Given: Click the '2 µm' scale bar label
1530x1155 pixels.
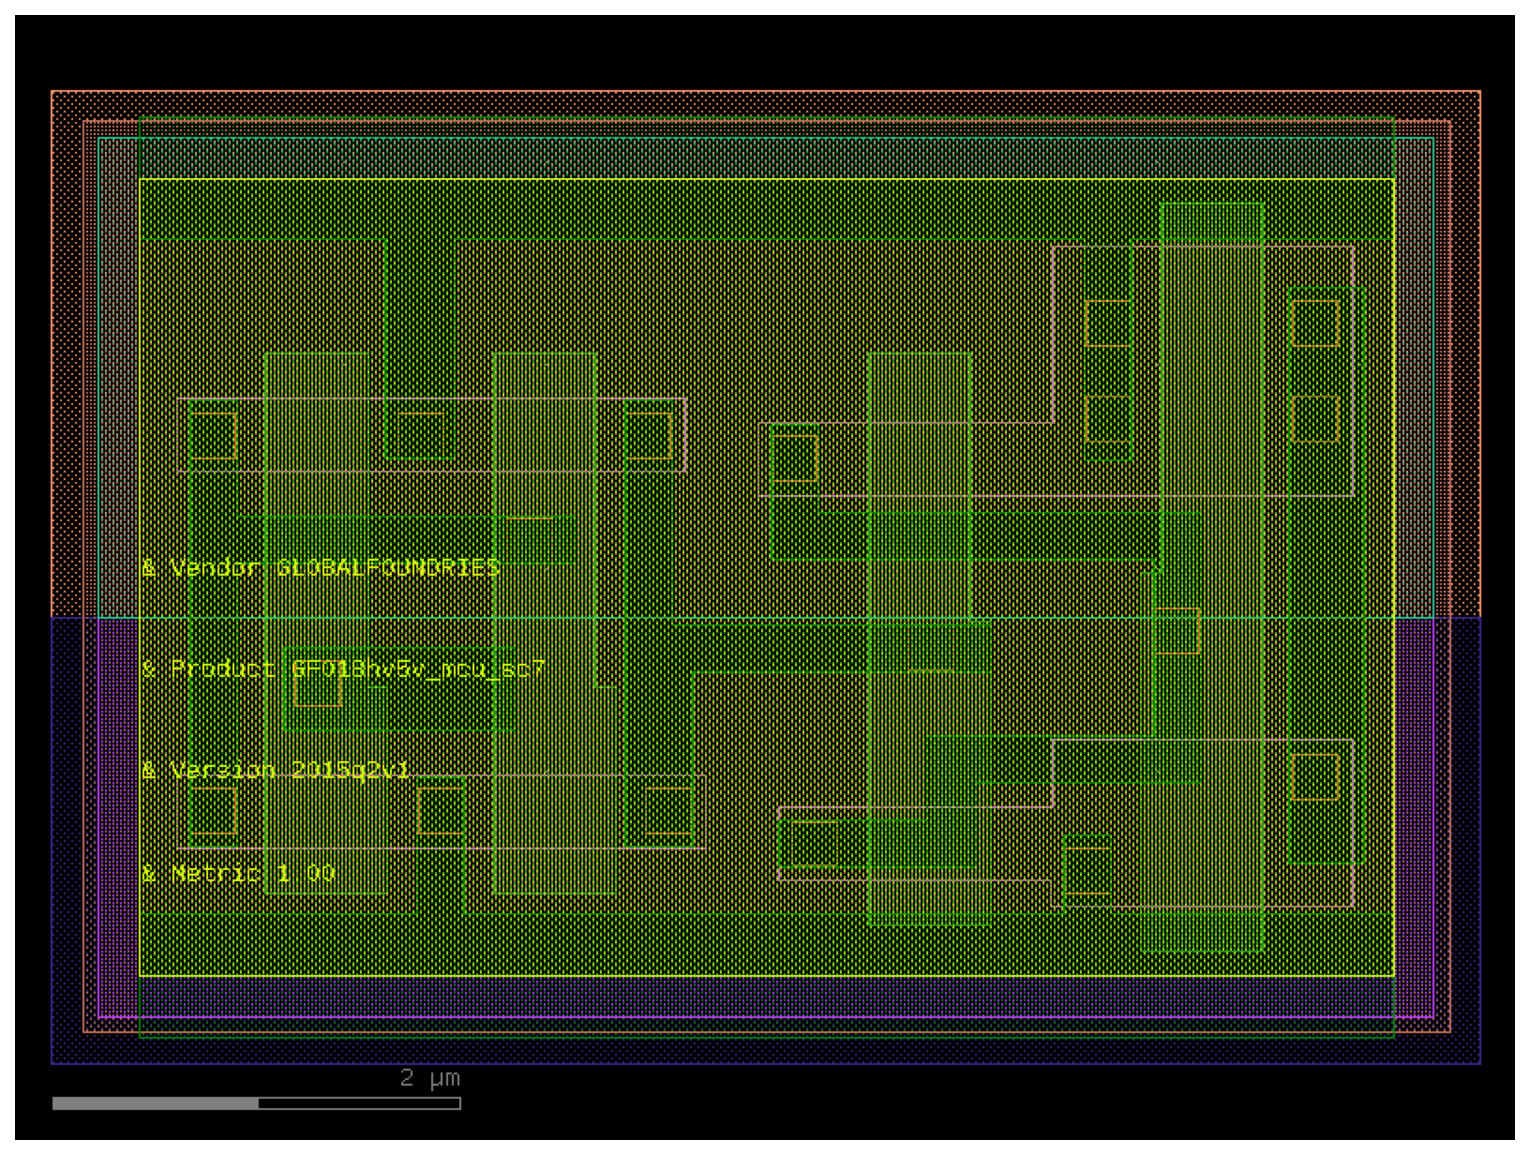Looking at the screenshot, I should coord(430,1078).
